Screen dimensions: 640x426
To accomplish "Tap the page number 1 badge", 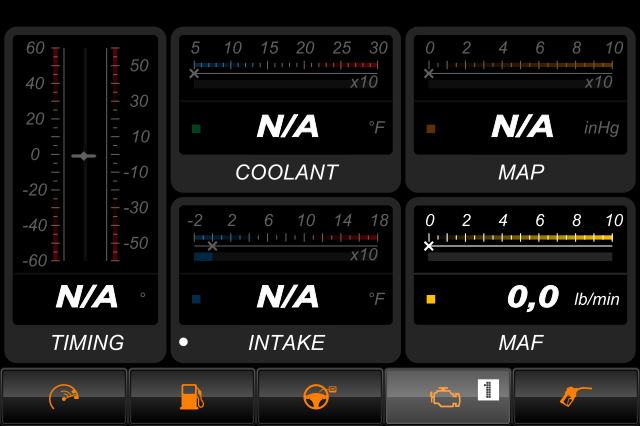I will (x=488, y=390).
